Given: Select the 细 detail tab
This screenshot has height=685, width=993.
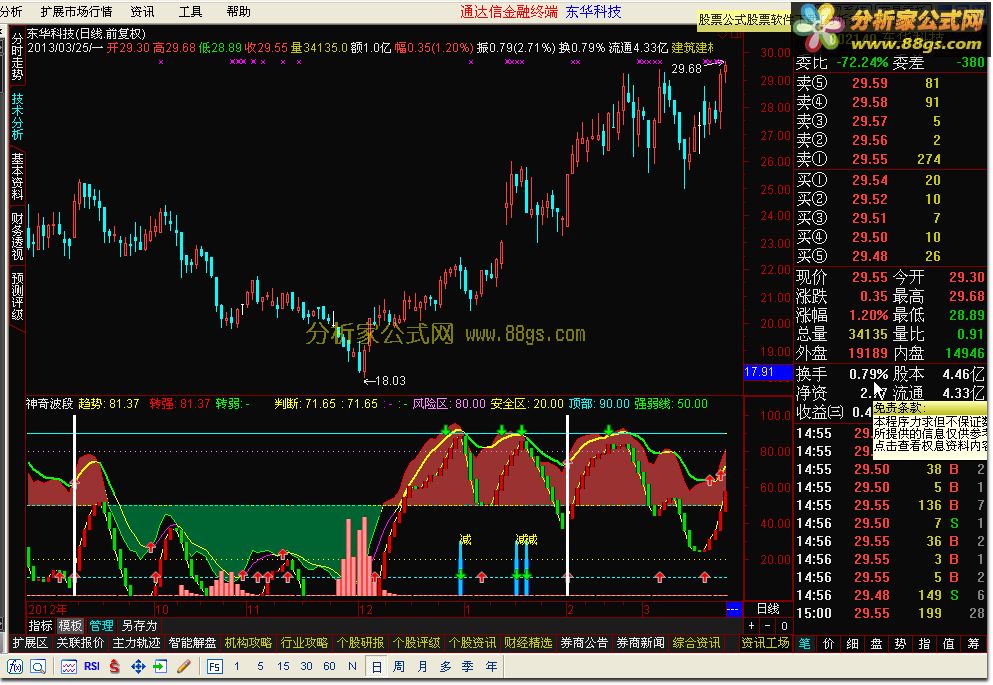Looking at the screenshot, I should (x=852, y=643).
